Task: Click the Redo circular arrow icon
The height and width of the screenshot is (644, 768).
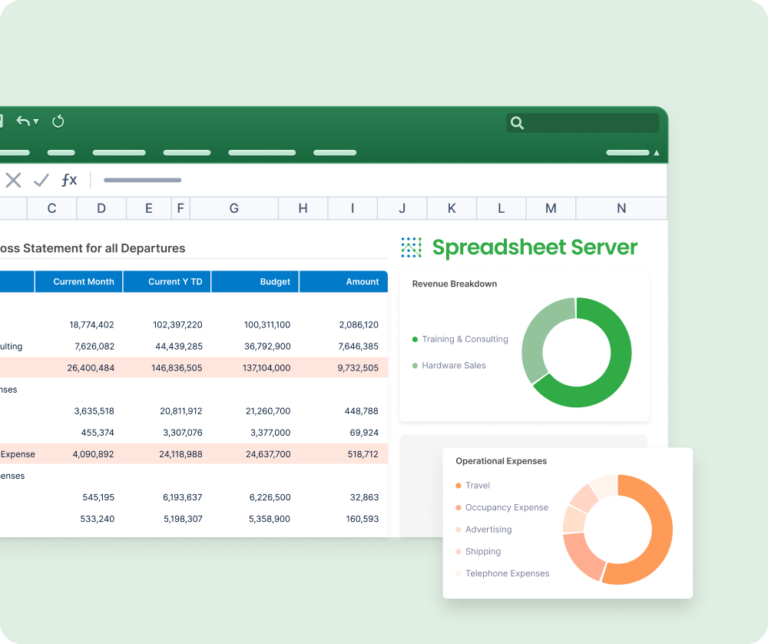Action: [x=58, y=121]
